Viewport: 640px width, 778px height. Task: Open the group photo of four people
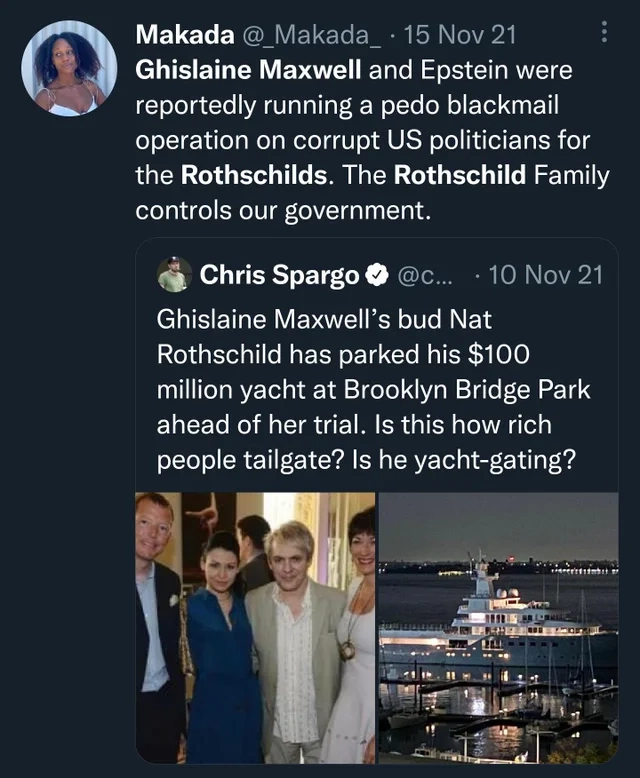coord(256,627)
